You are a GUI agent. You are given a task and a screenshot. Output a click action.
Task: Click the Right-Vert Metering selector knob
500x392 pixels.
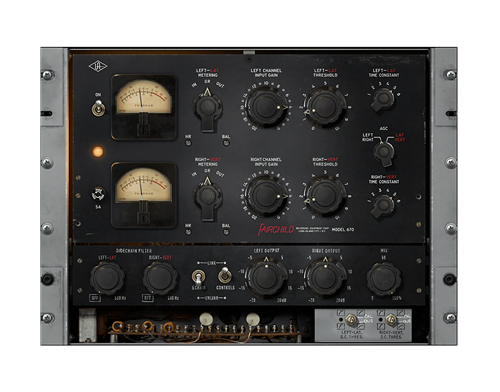pyautogui.click(x=207, y=198)
